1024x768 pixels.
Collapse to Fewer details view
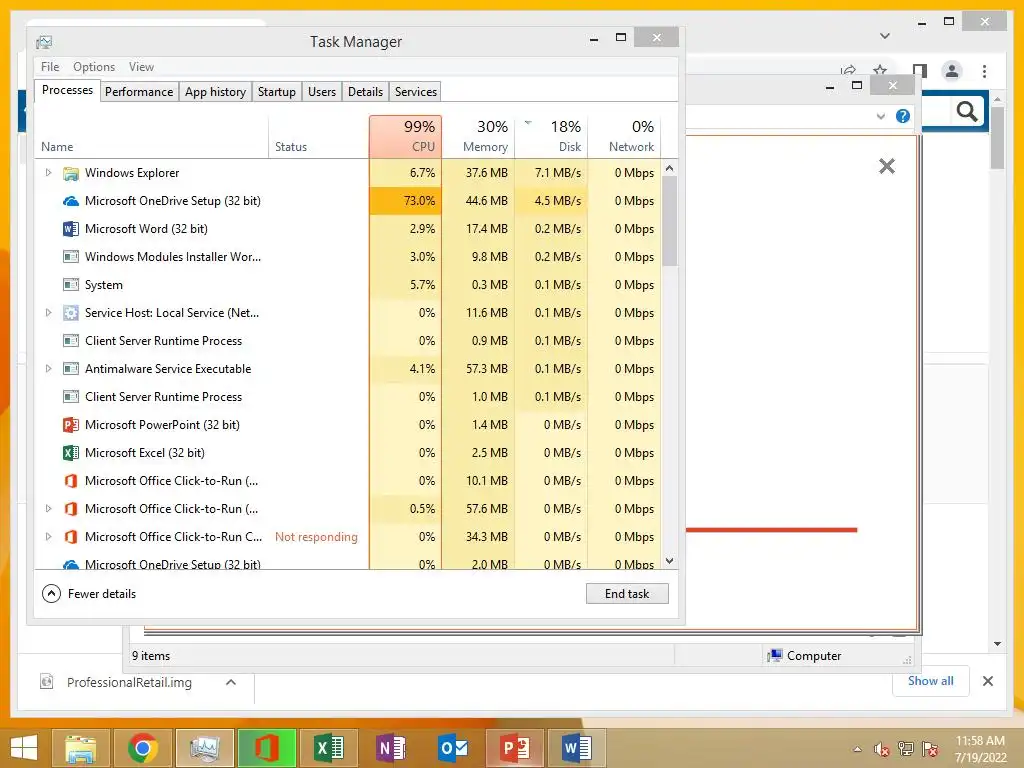tap(89, 594)
